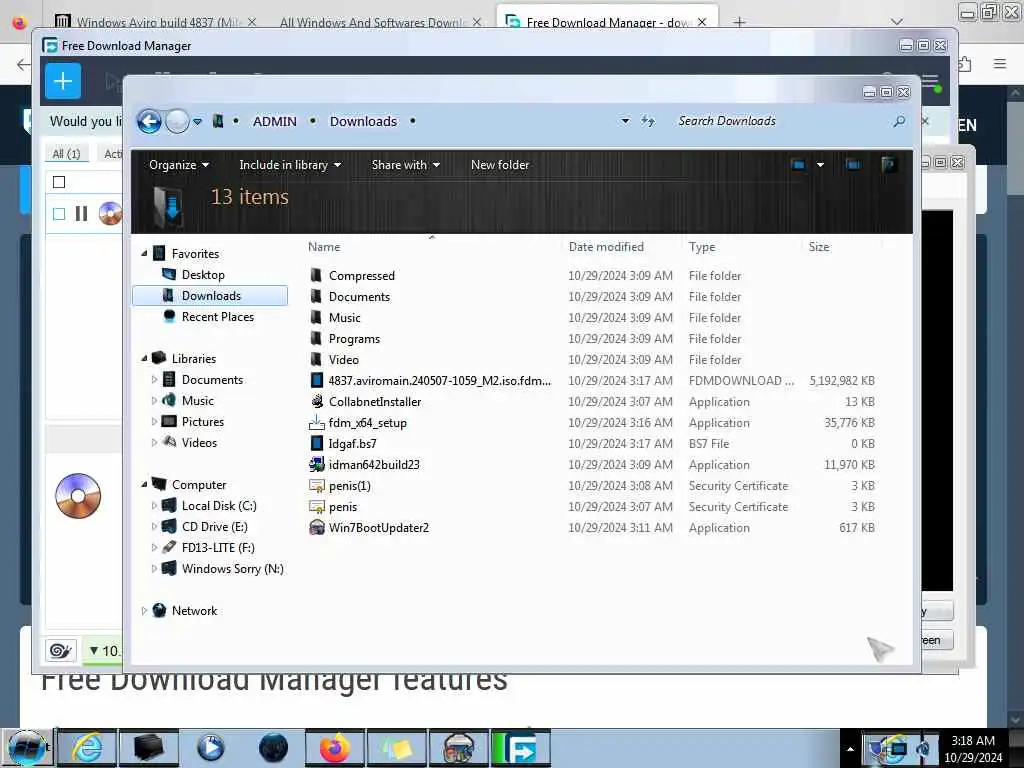
Task: Select Desktop in Favorites
Action: (x=202, y=275)
